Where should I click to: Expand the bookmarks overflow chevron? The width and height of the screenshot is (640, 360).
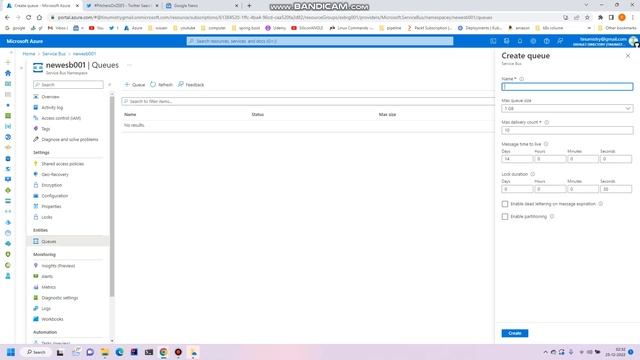point(589,28)
